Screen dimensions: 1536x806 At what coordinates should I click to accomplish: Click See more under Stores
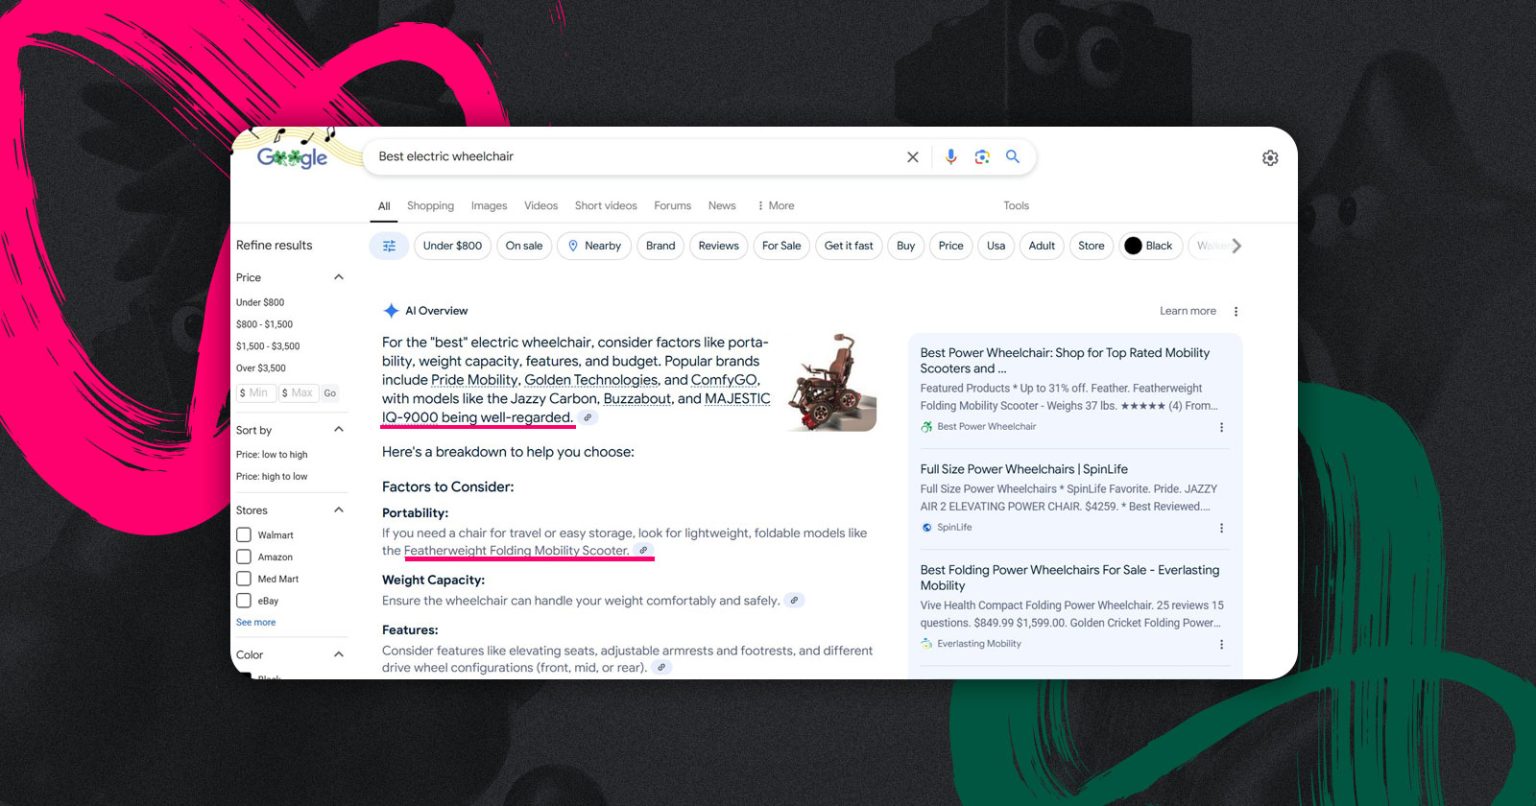coord(256,623)
